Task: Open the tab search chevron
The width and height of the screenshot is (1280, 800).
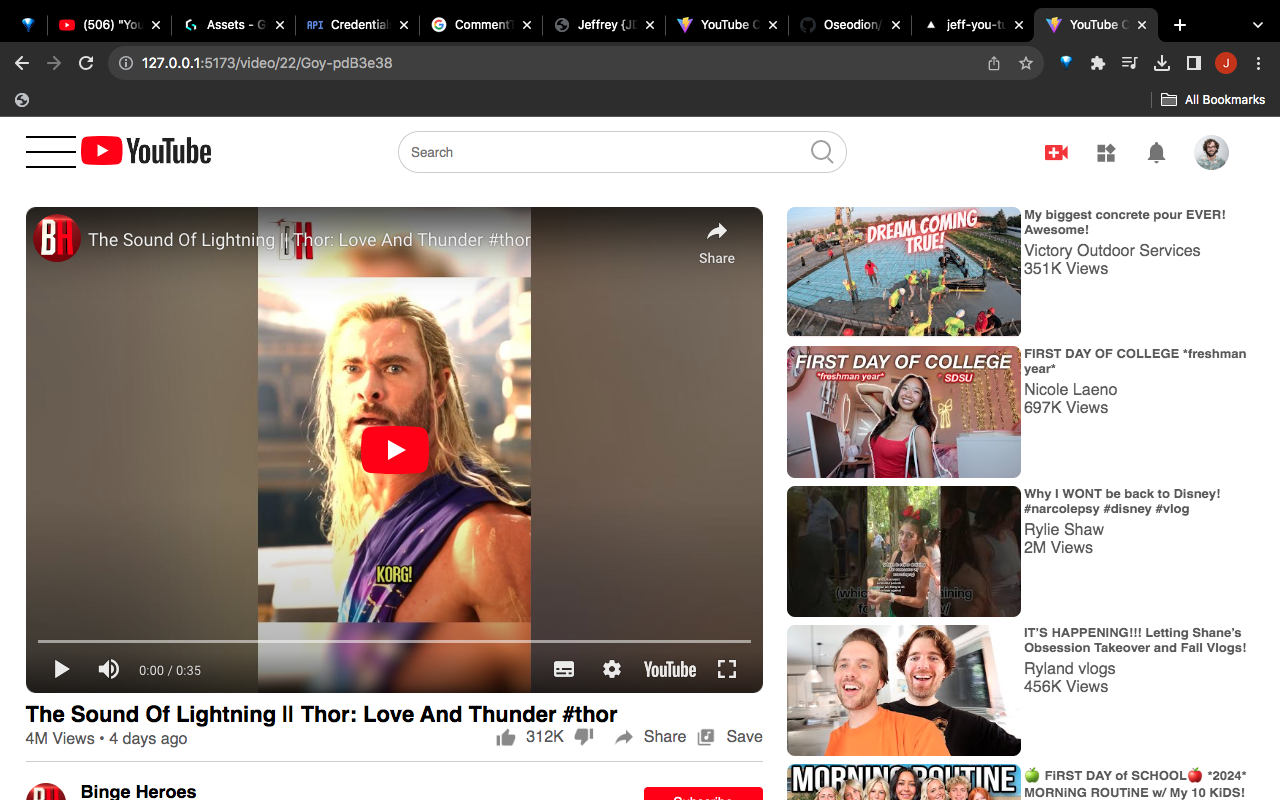Action: (1257, 25)
